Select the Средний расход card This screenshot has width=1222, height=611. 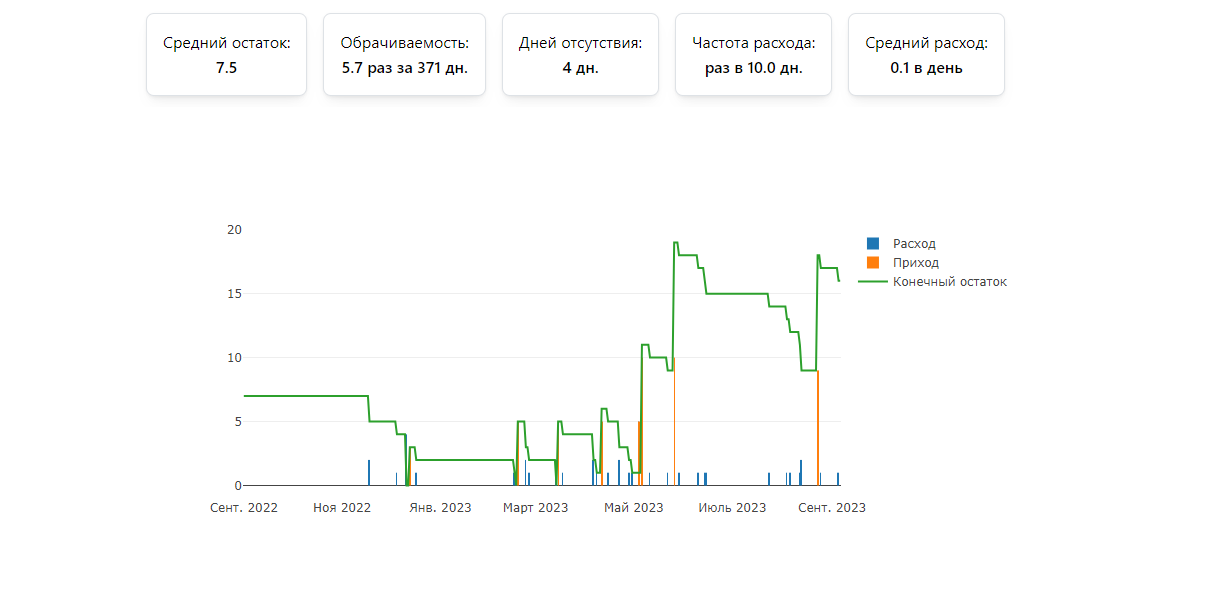[x=926, y=55]
